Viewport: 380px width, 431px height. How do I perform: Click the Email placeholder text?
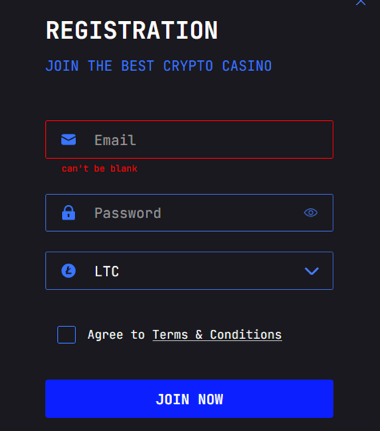115,140
